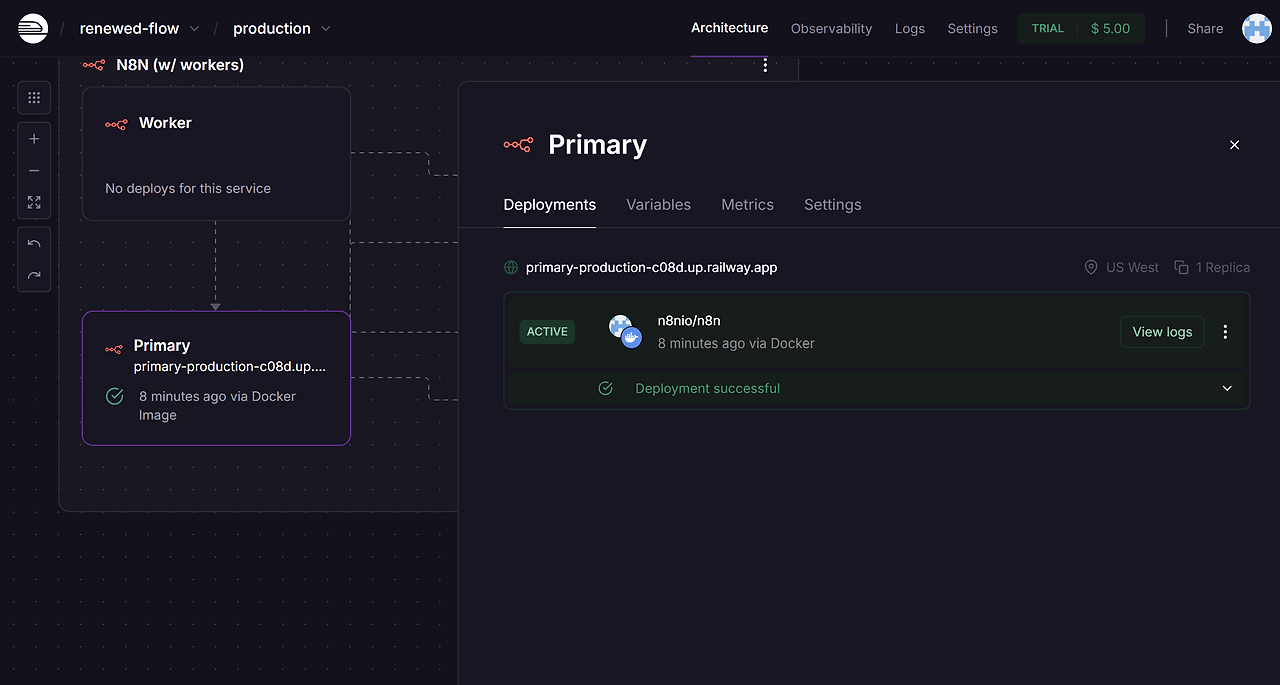The image size is (1280, 685).
Task: Switch to the Metrics tab
Action: tap(747, 204)
